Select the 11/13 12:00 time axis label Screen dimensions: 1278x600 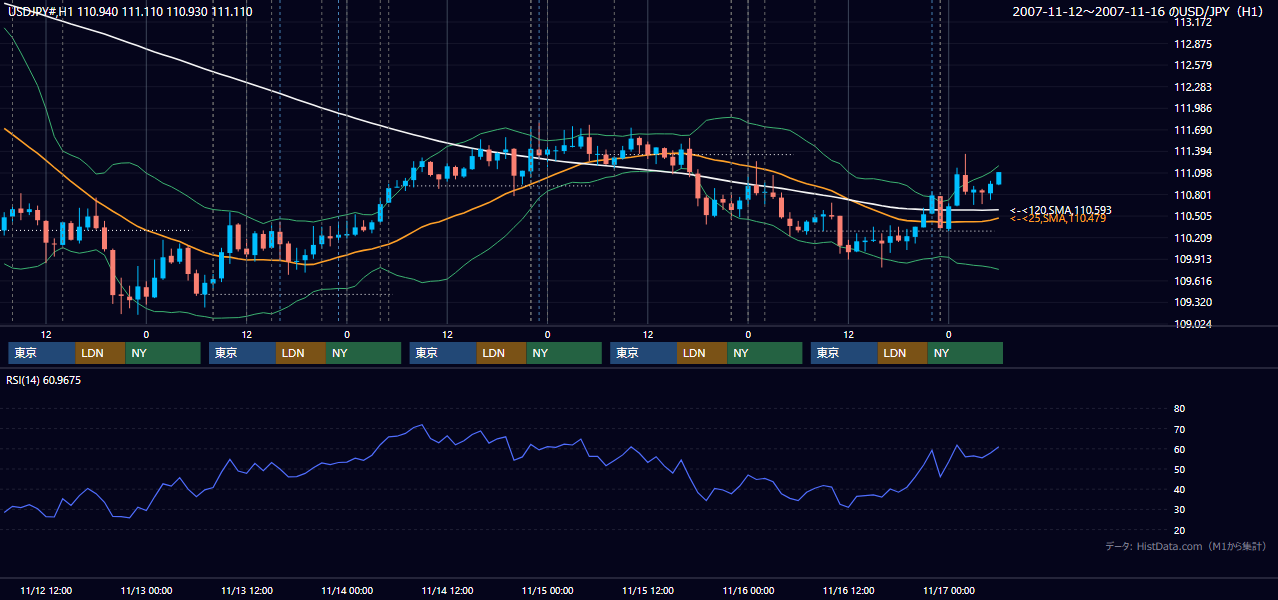(x=246, y=590)
